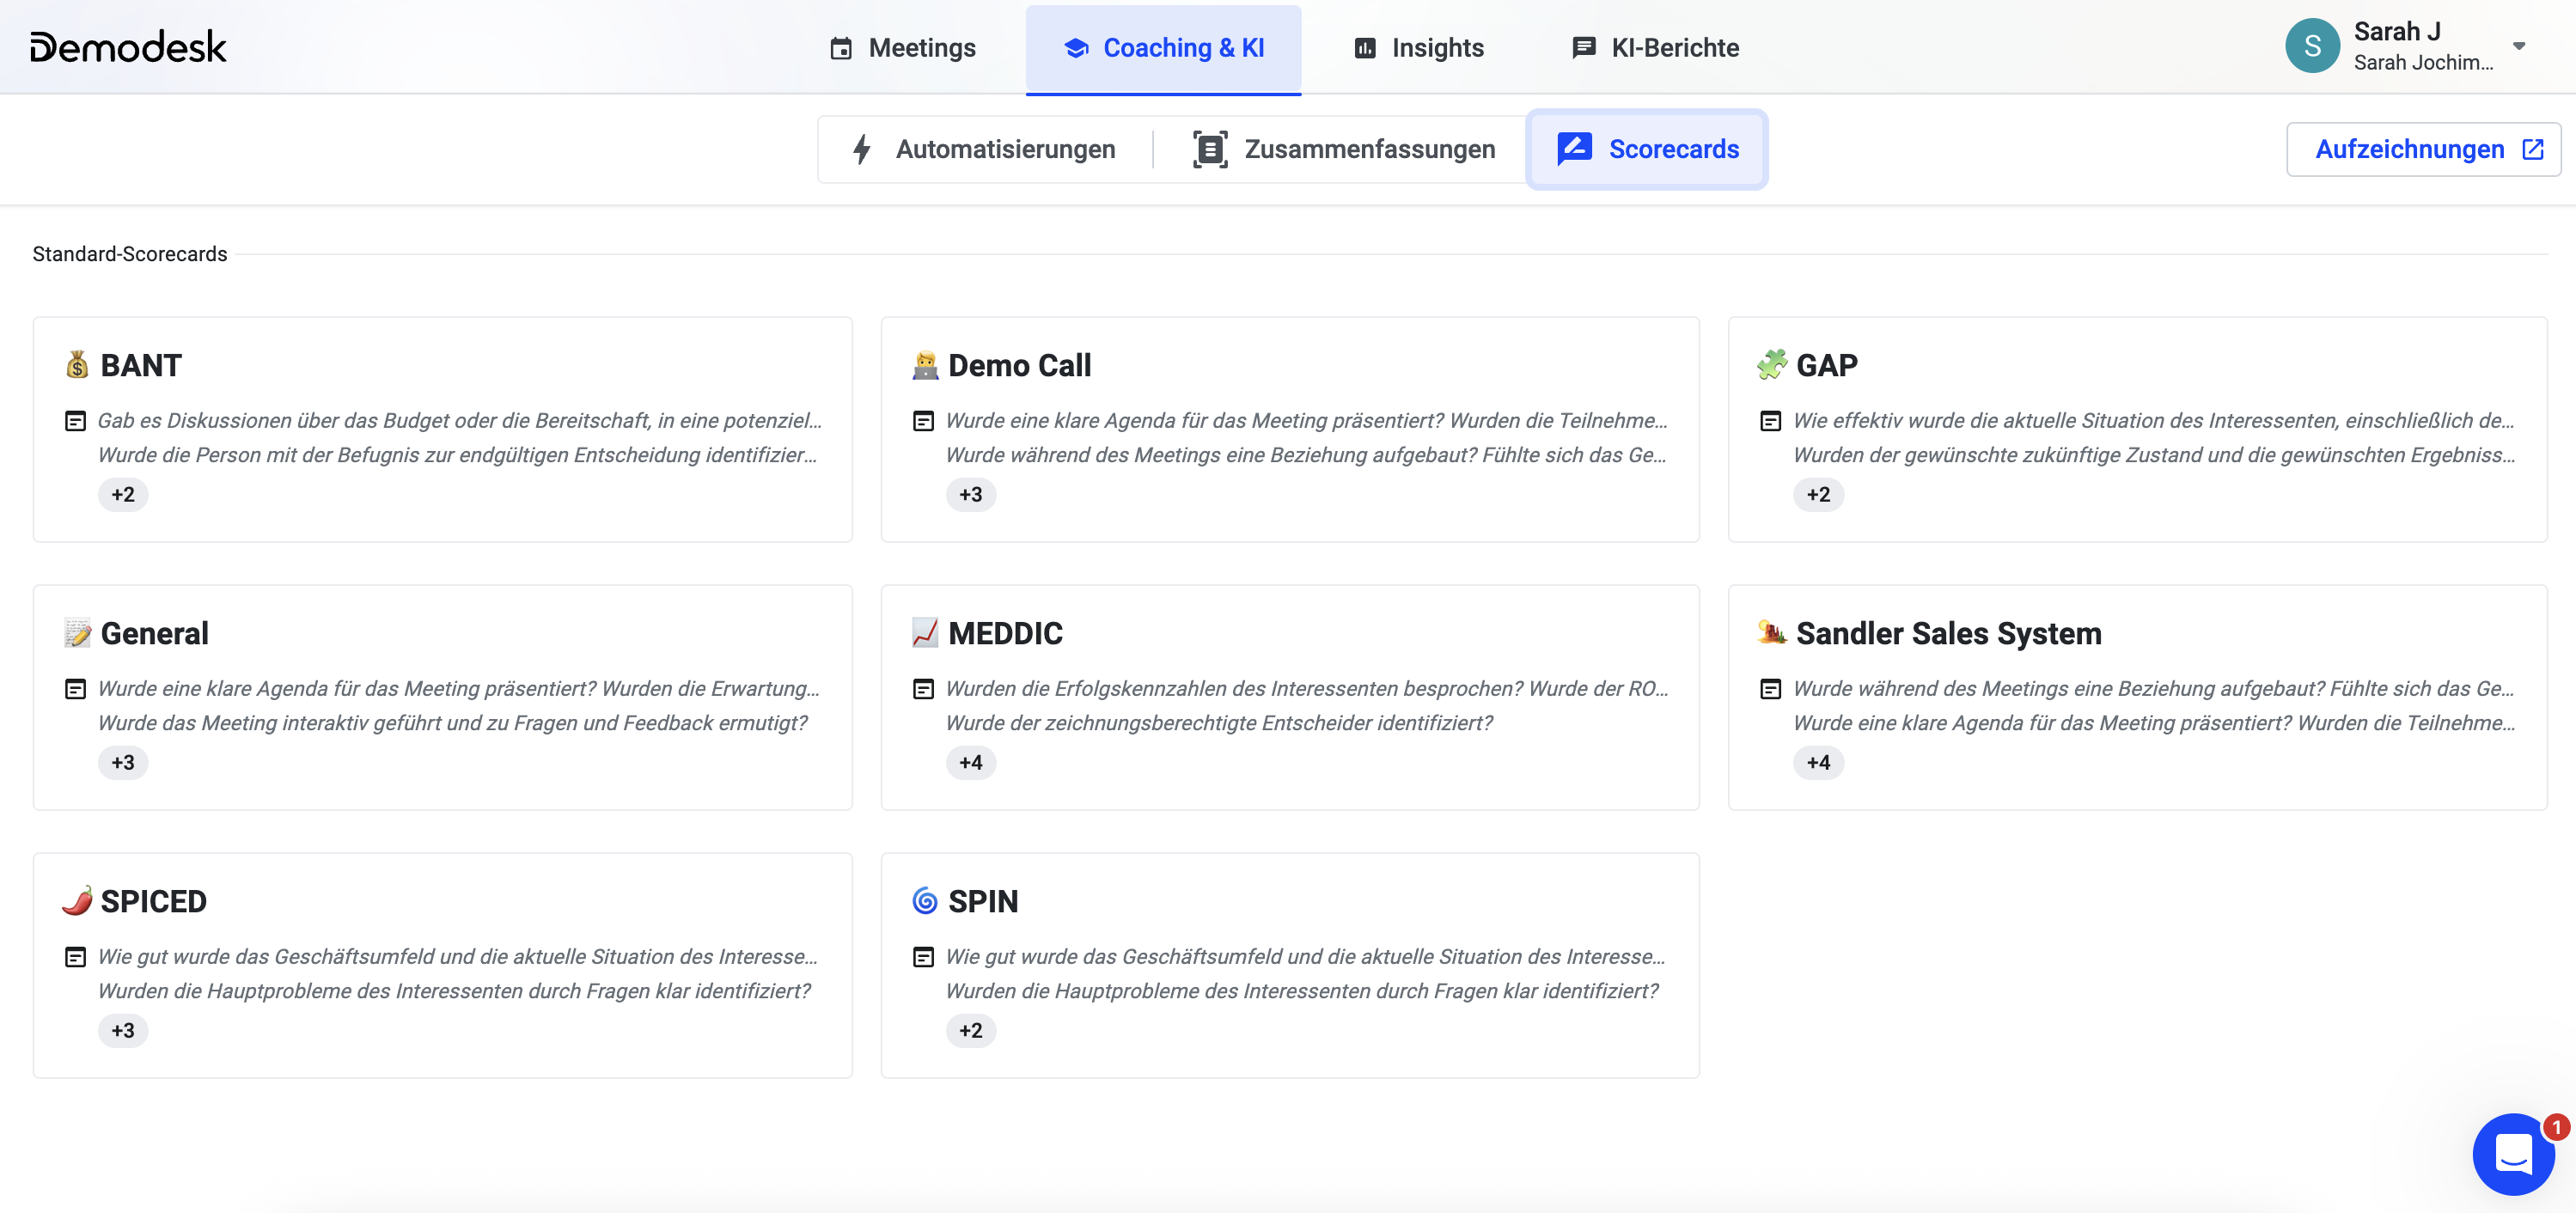Click the puzzle piece icon on GAP
This screenshot has width=2576, height=1213.
pos(1771,365)
